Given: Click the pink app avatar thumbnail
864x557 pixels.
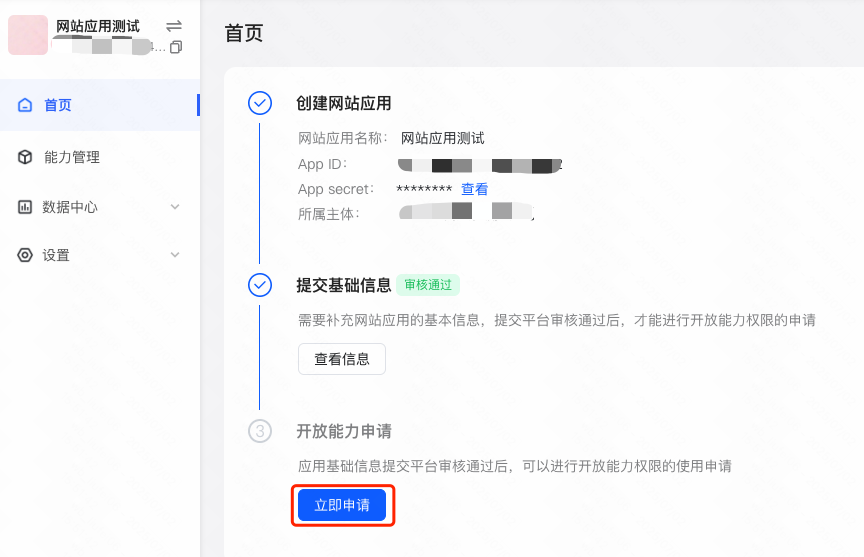Looking at the screenshot, I should [x=28, y=35].
